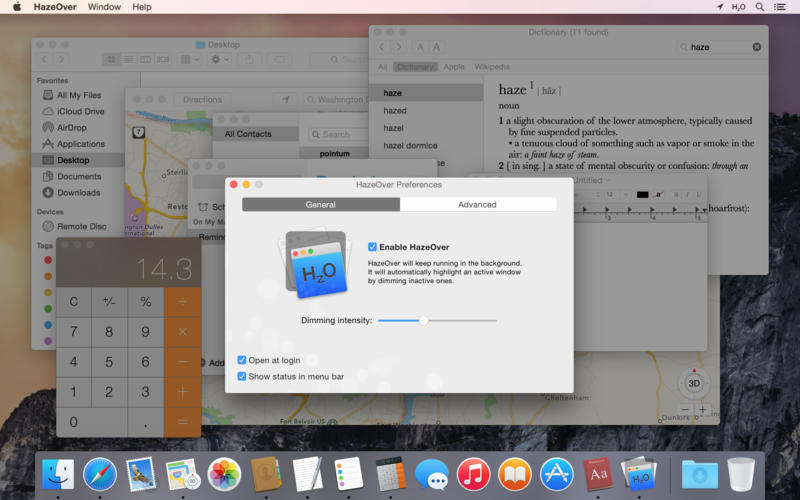Disable Show status in menu bar
This screenshot has width=800, height=500.
pos(242,376)
